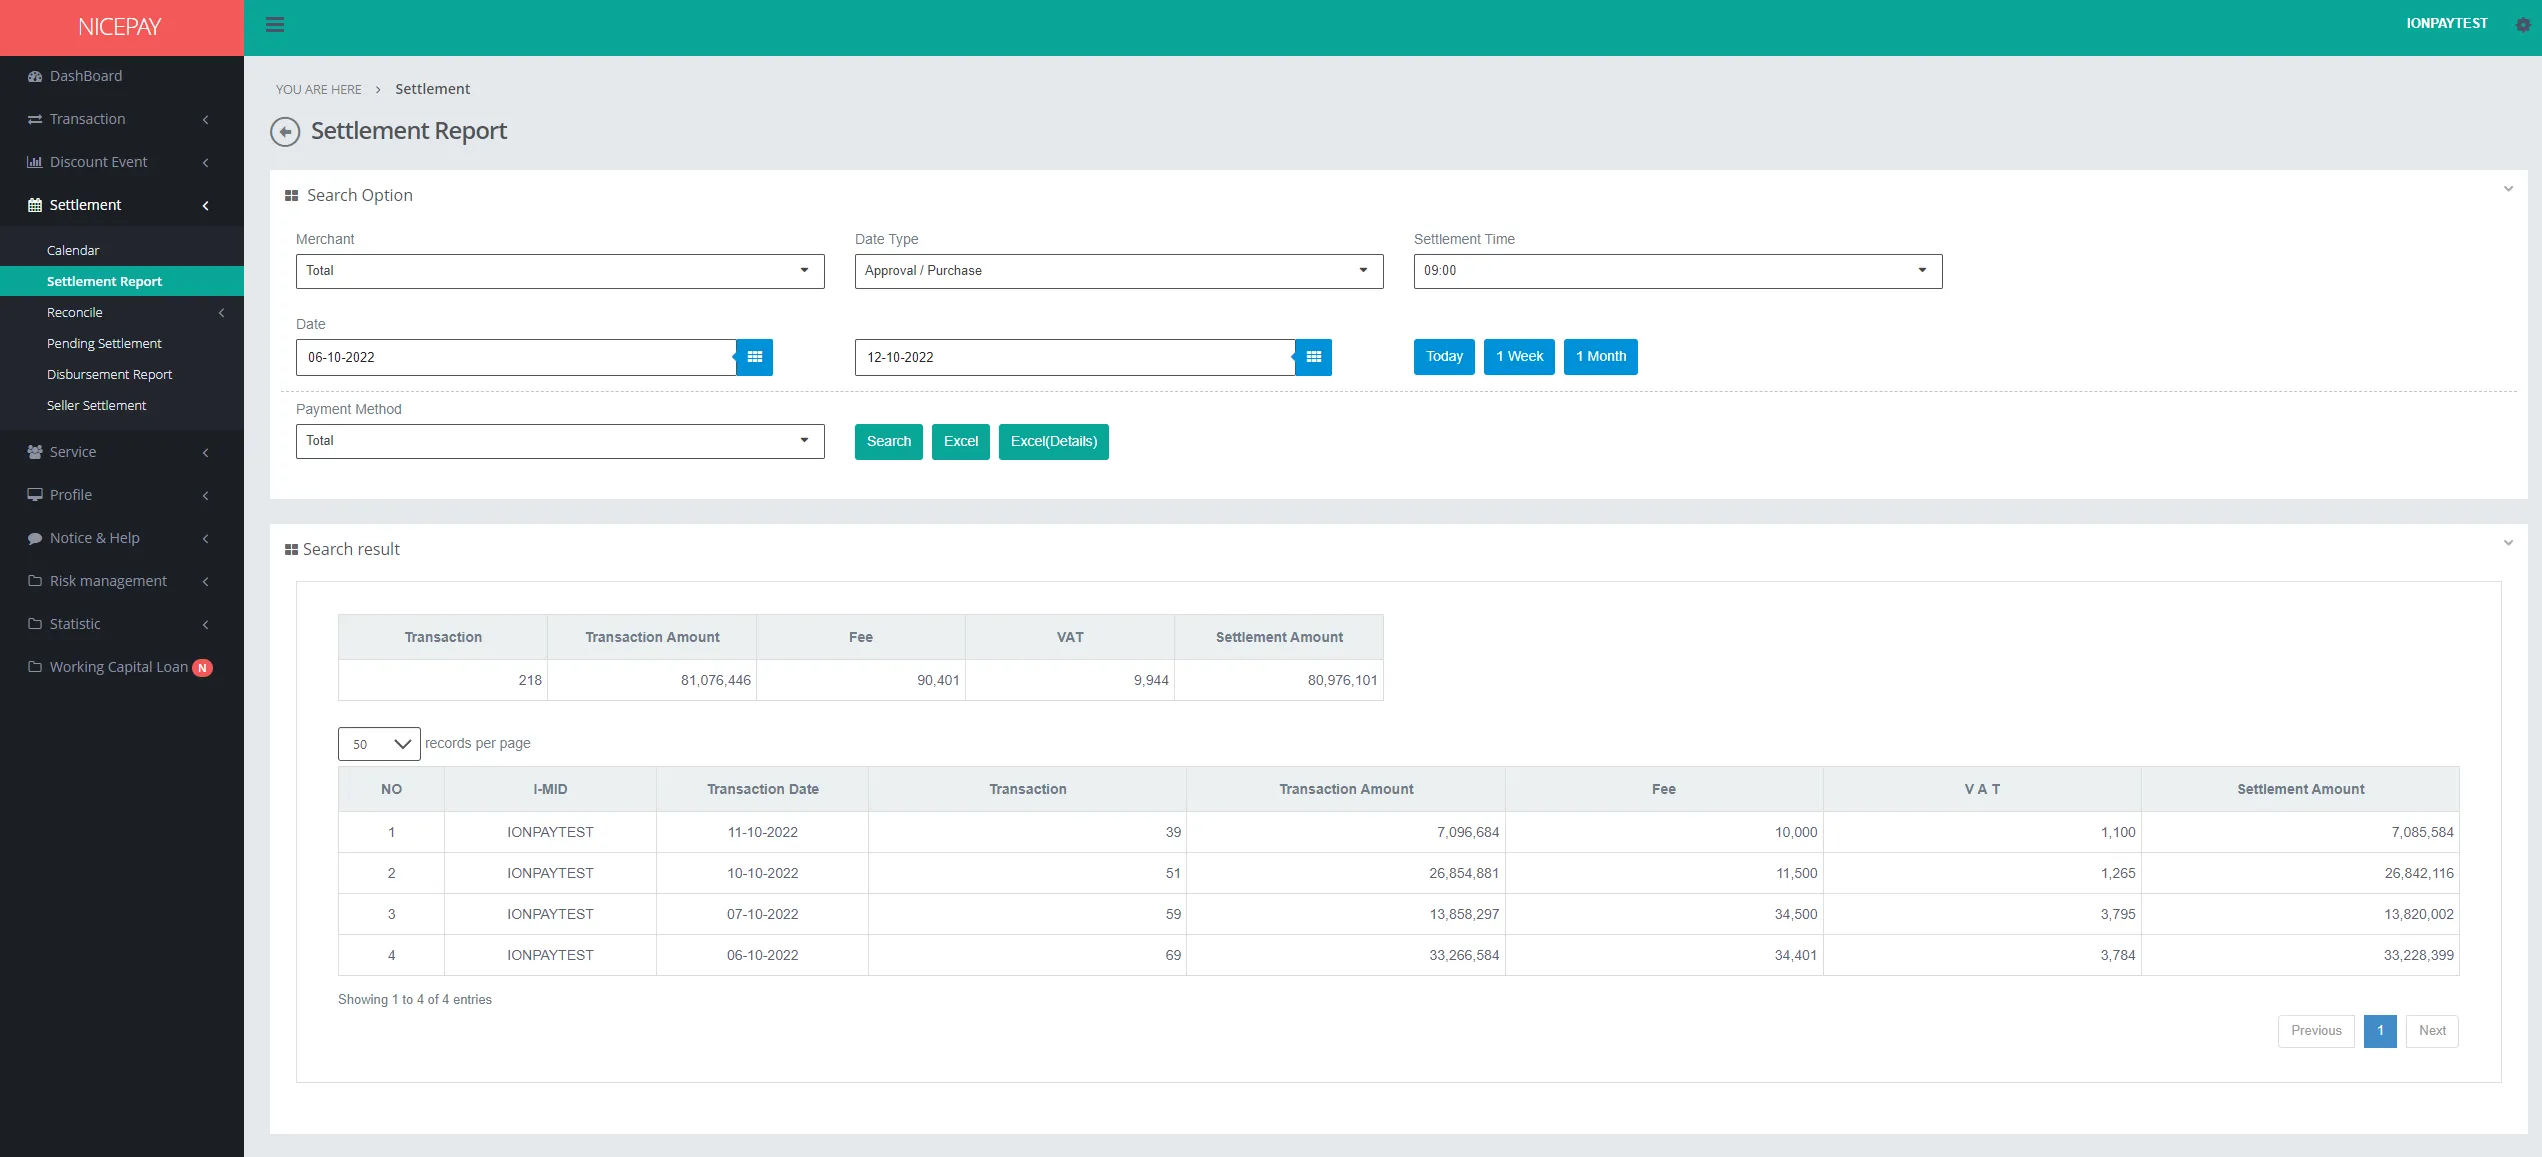Click the Discount Event chart icon

[35, 162]
